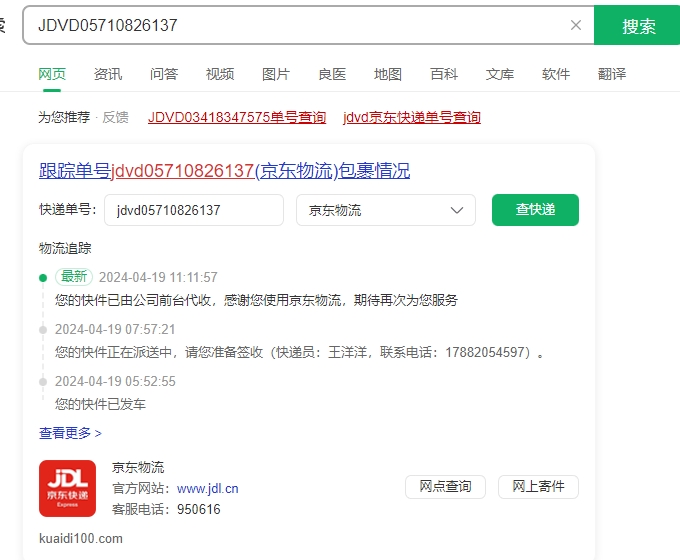Image resolution: width=680 pixels, height=560 pixels.
Task: Click the 物流追踪 heading
Action: point(65,248)
